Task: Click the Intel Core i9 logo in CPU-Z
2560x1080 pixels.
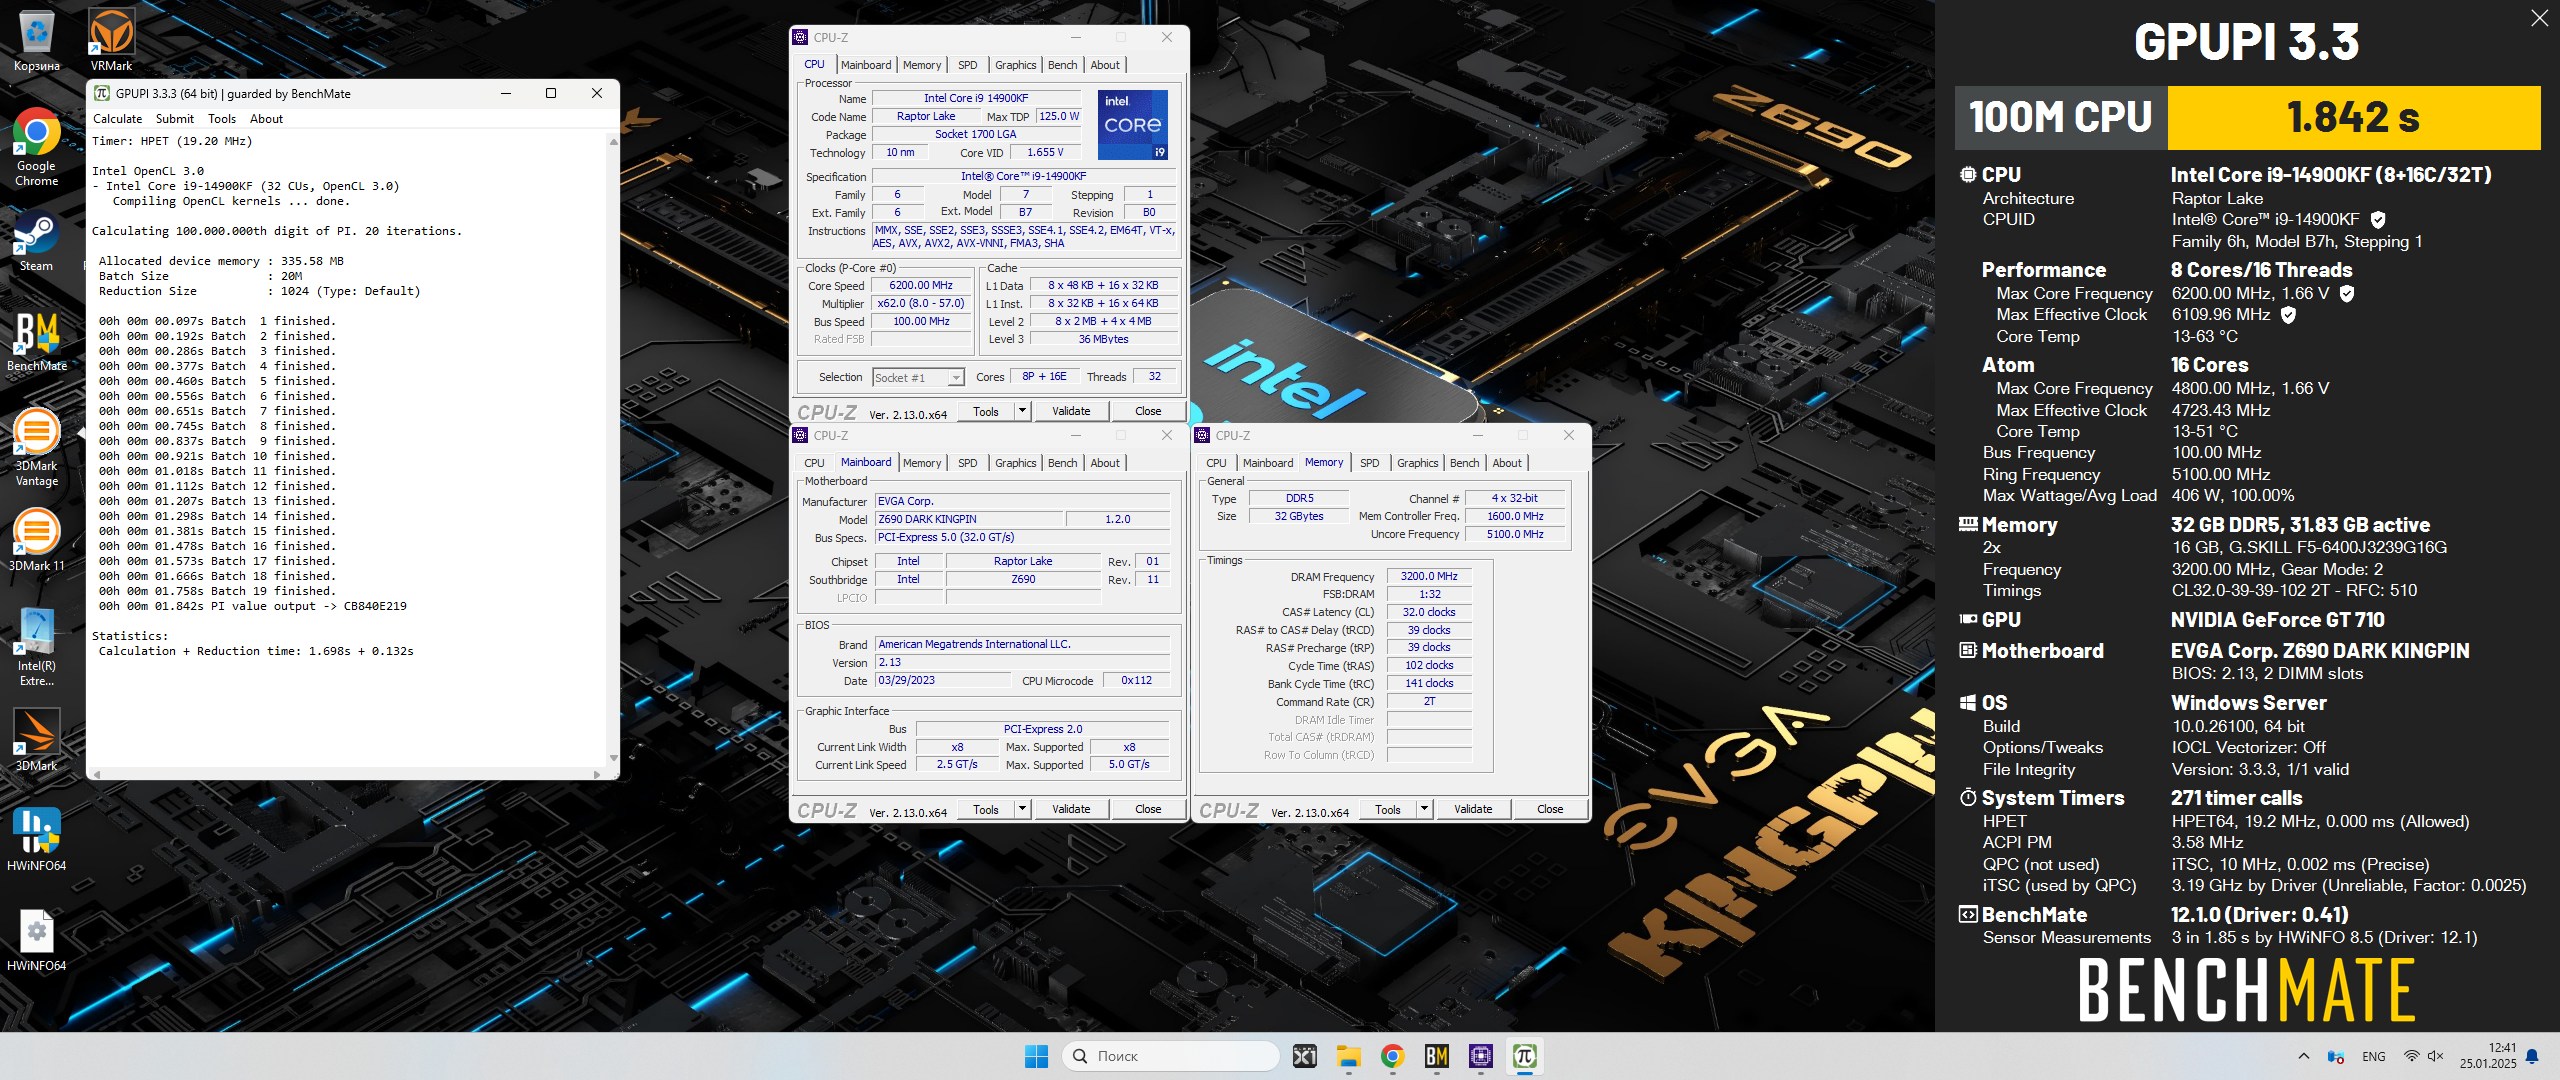Action: pyautogui.click(x=1132, y=125)
